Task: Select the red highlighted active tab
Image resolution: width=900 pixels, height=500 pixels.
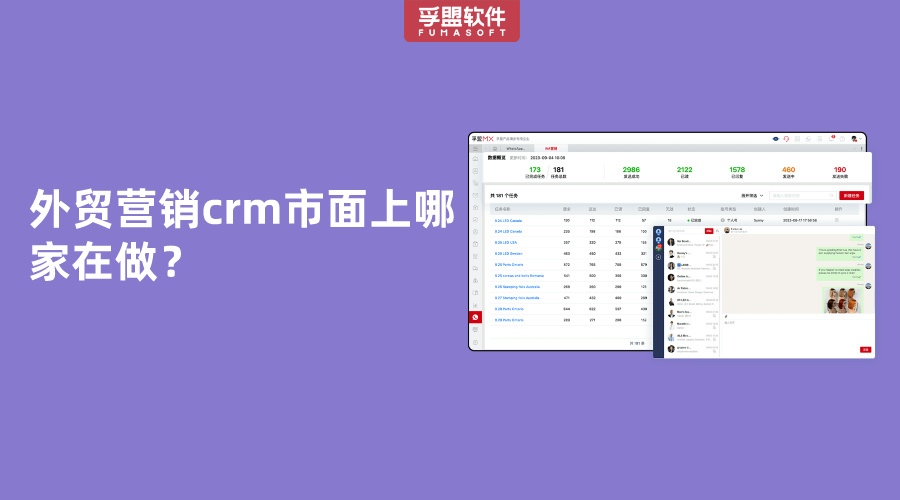Action: (x=550, y=149)
